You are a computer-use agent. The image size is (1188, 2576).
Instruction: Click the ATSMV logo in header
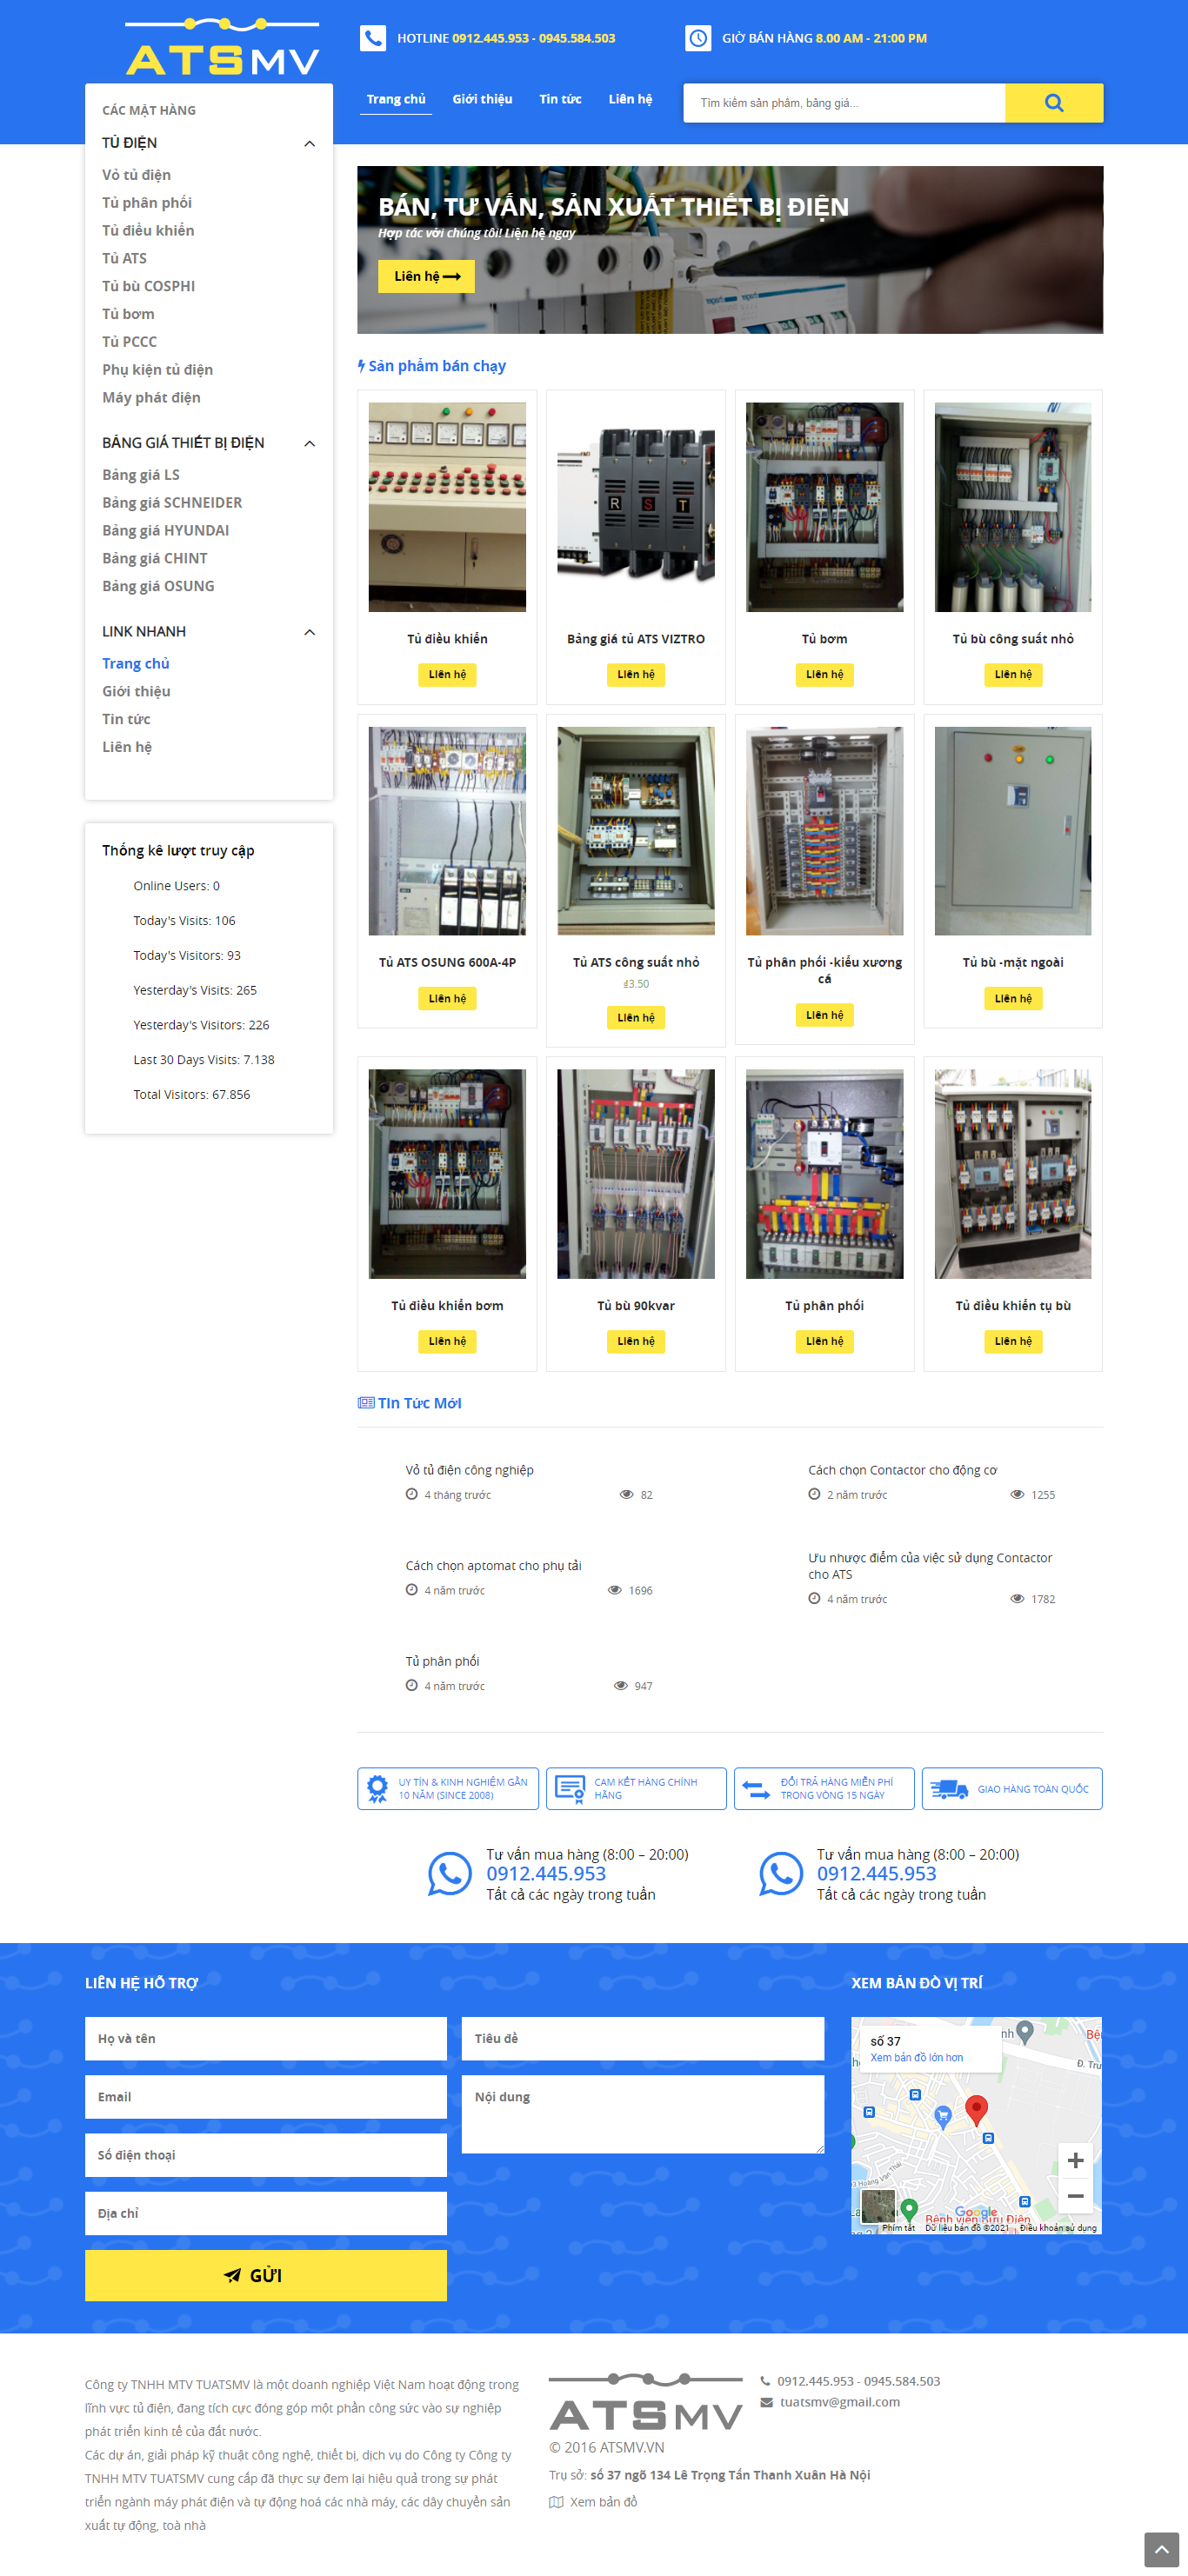222,47
